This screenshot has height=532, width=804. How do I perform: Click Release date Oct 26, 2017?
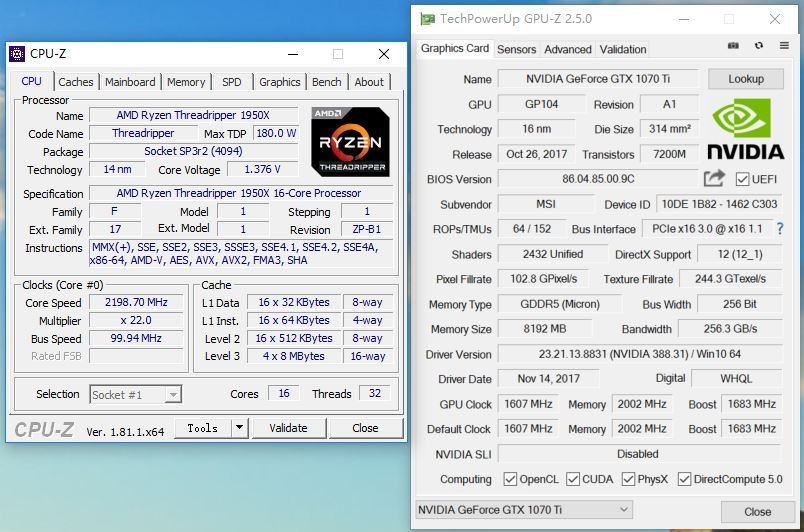536,154
